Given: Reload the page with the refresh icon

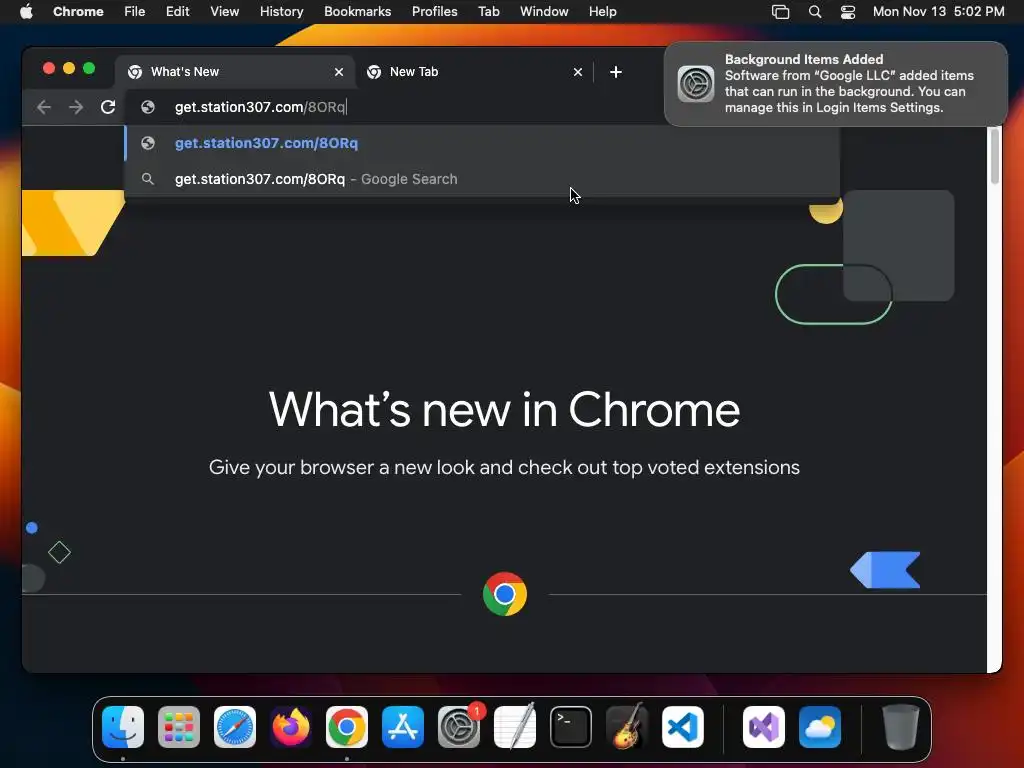Looking at the screenshot, I should pos(108,107).
